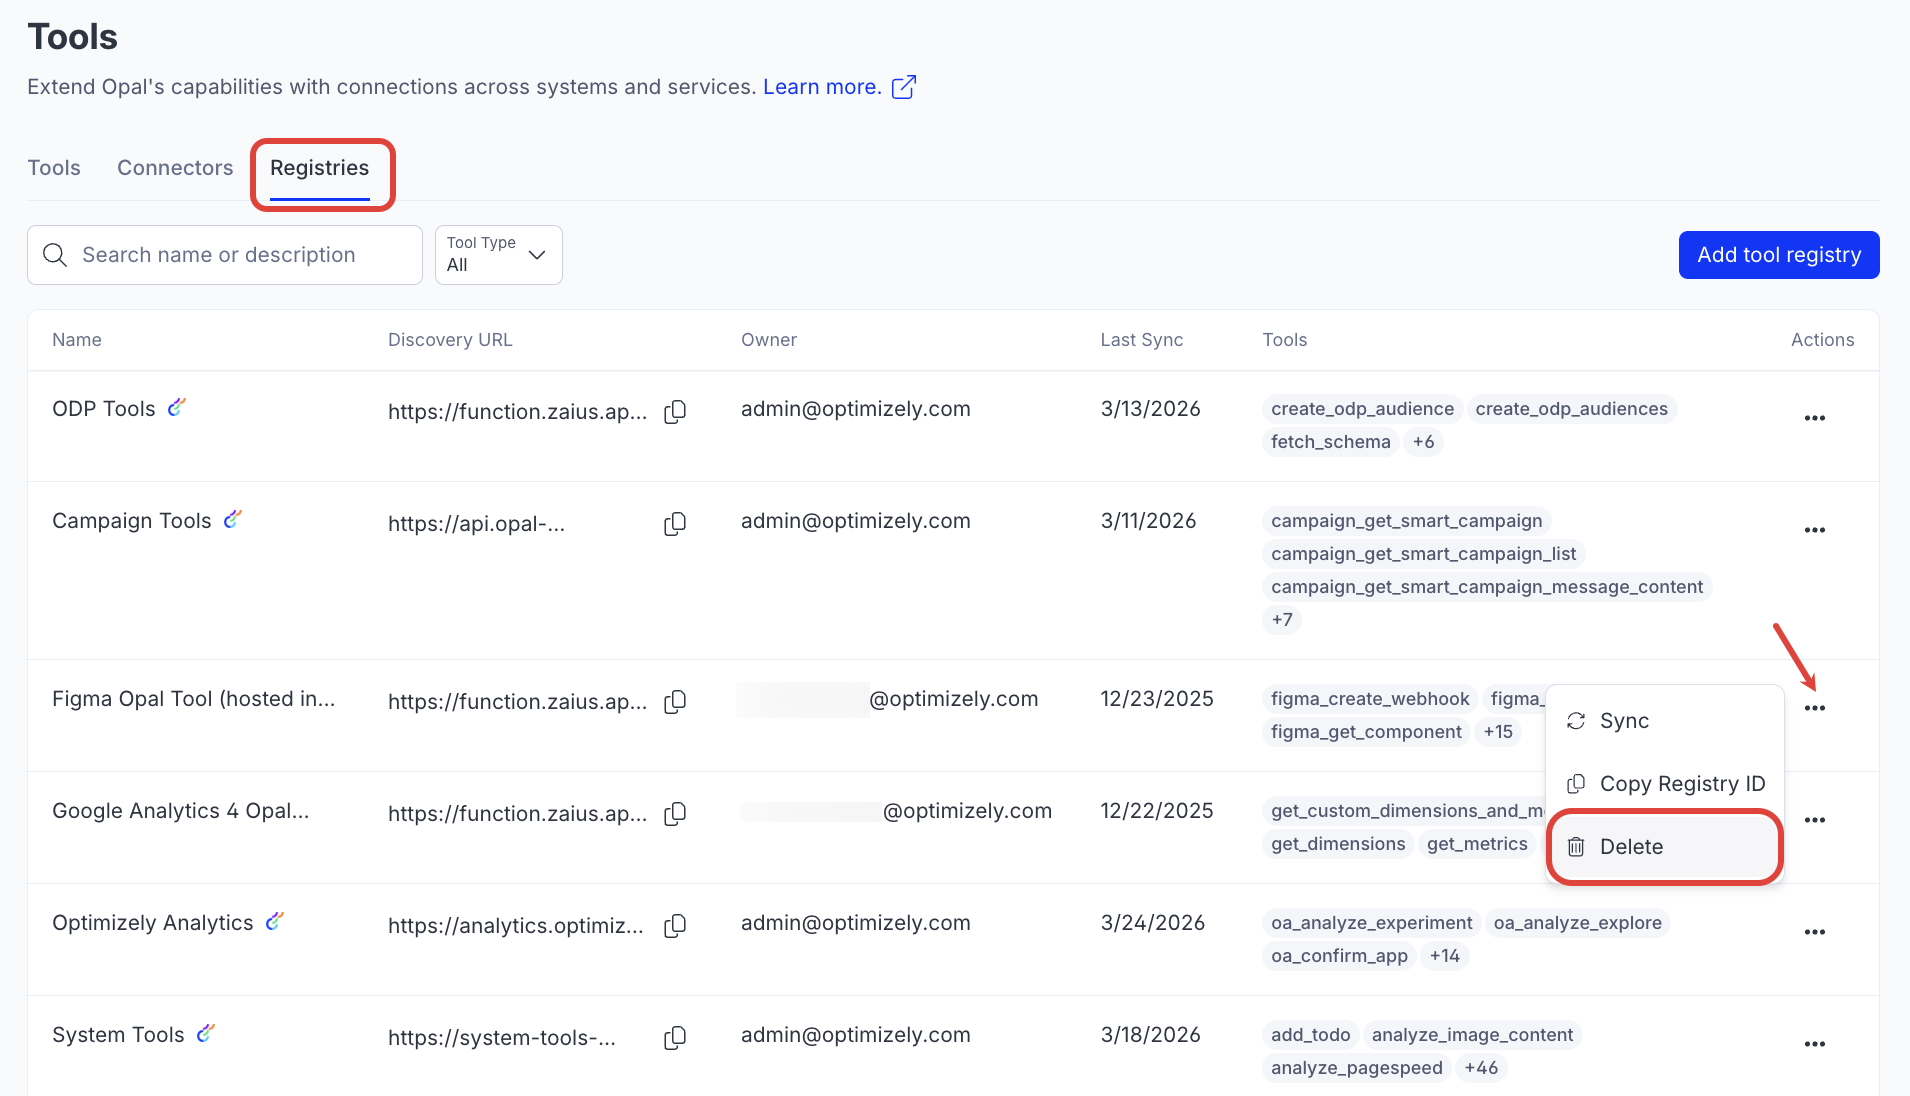Copy the Figma Opal Tool discovery URL
1910x1096 pixels.
click(x=675, y=702)
